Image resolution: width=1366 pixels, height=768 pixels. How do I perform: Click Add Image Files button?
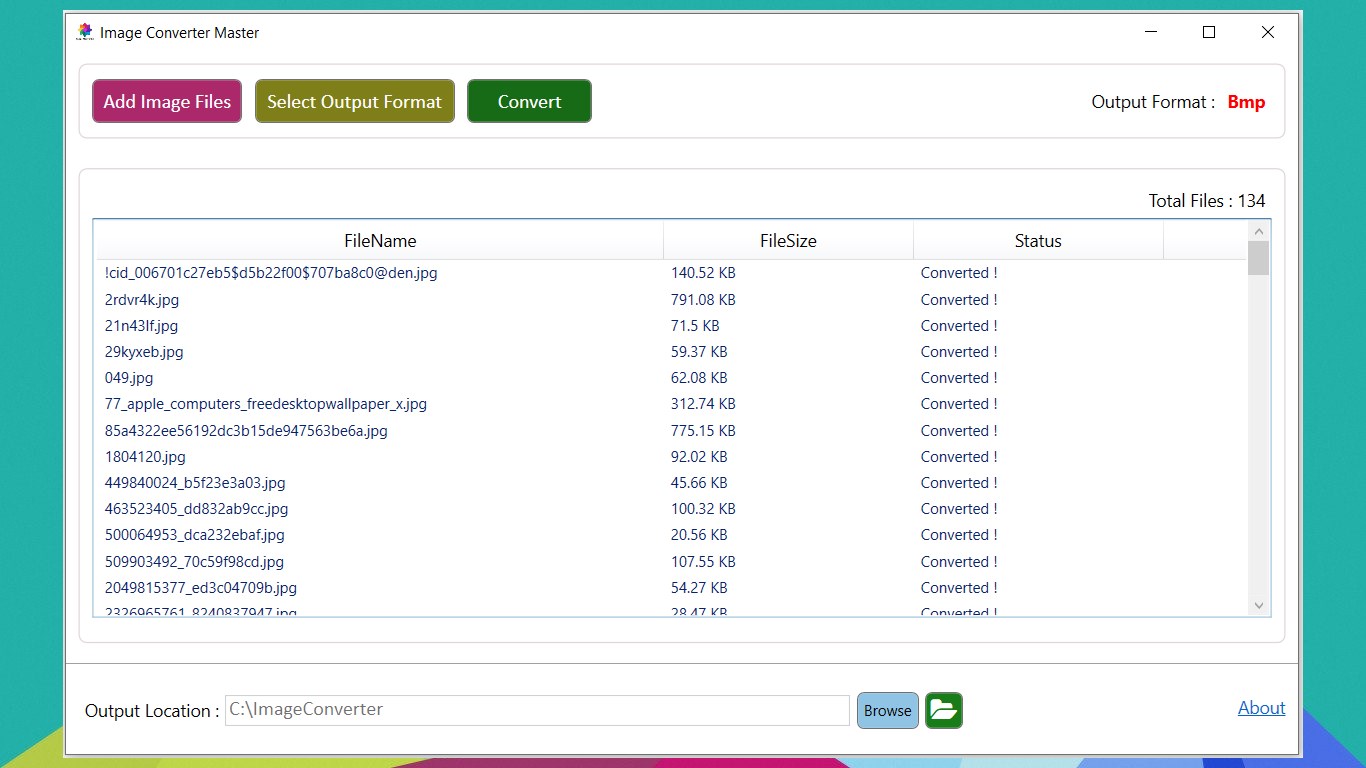tap(167, 101)
